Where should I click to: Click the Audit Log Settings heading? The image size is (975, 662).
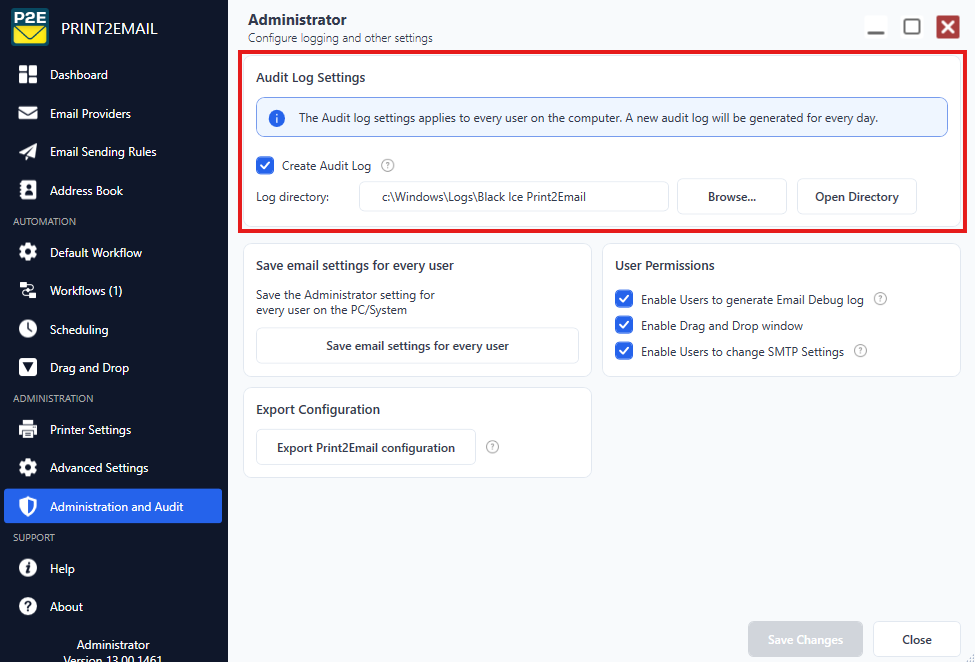pos(310,78)
